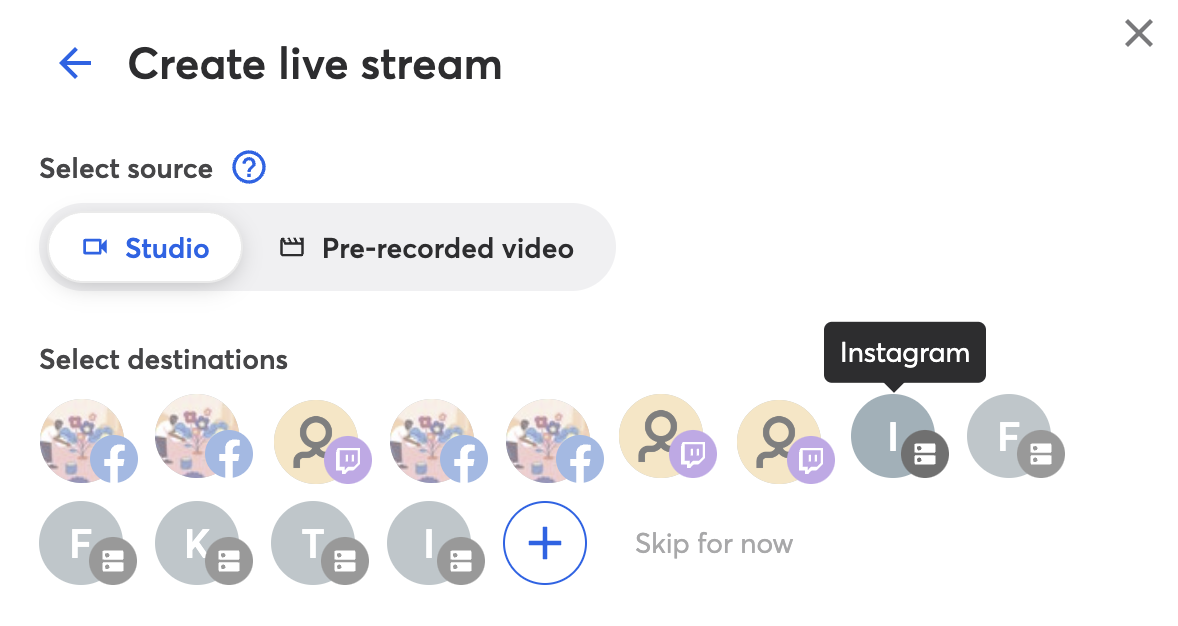
Task: Switch to Pre-recorded video source
Action: pos(427,248)
